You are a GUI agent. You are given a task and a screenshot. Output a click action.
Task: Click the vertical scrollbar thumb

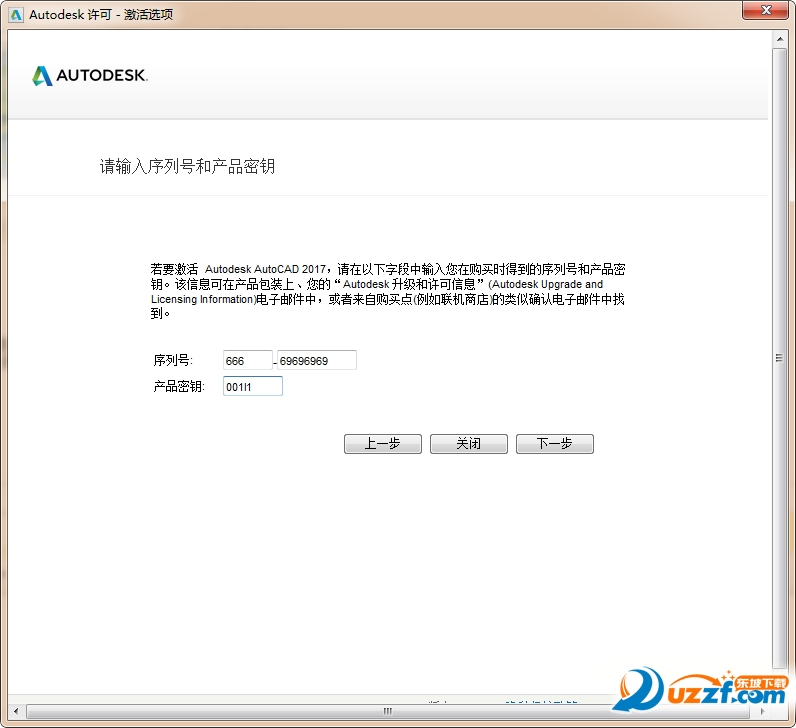[x=780, y=358]
